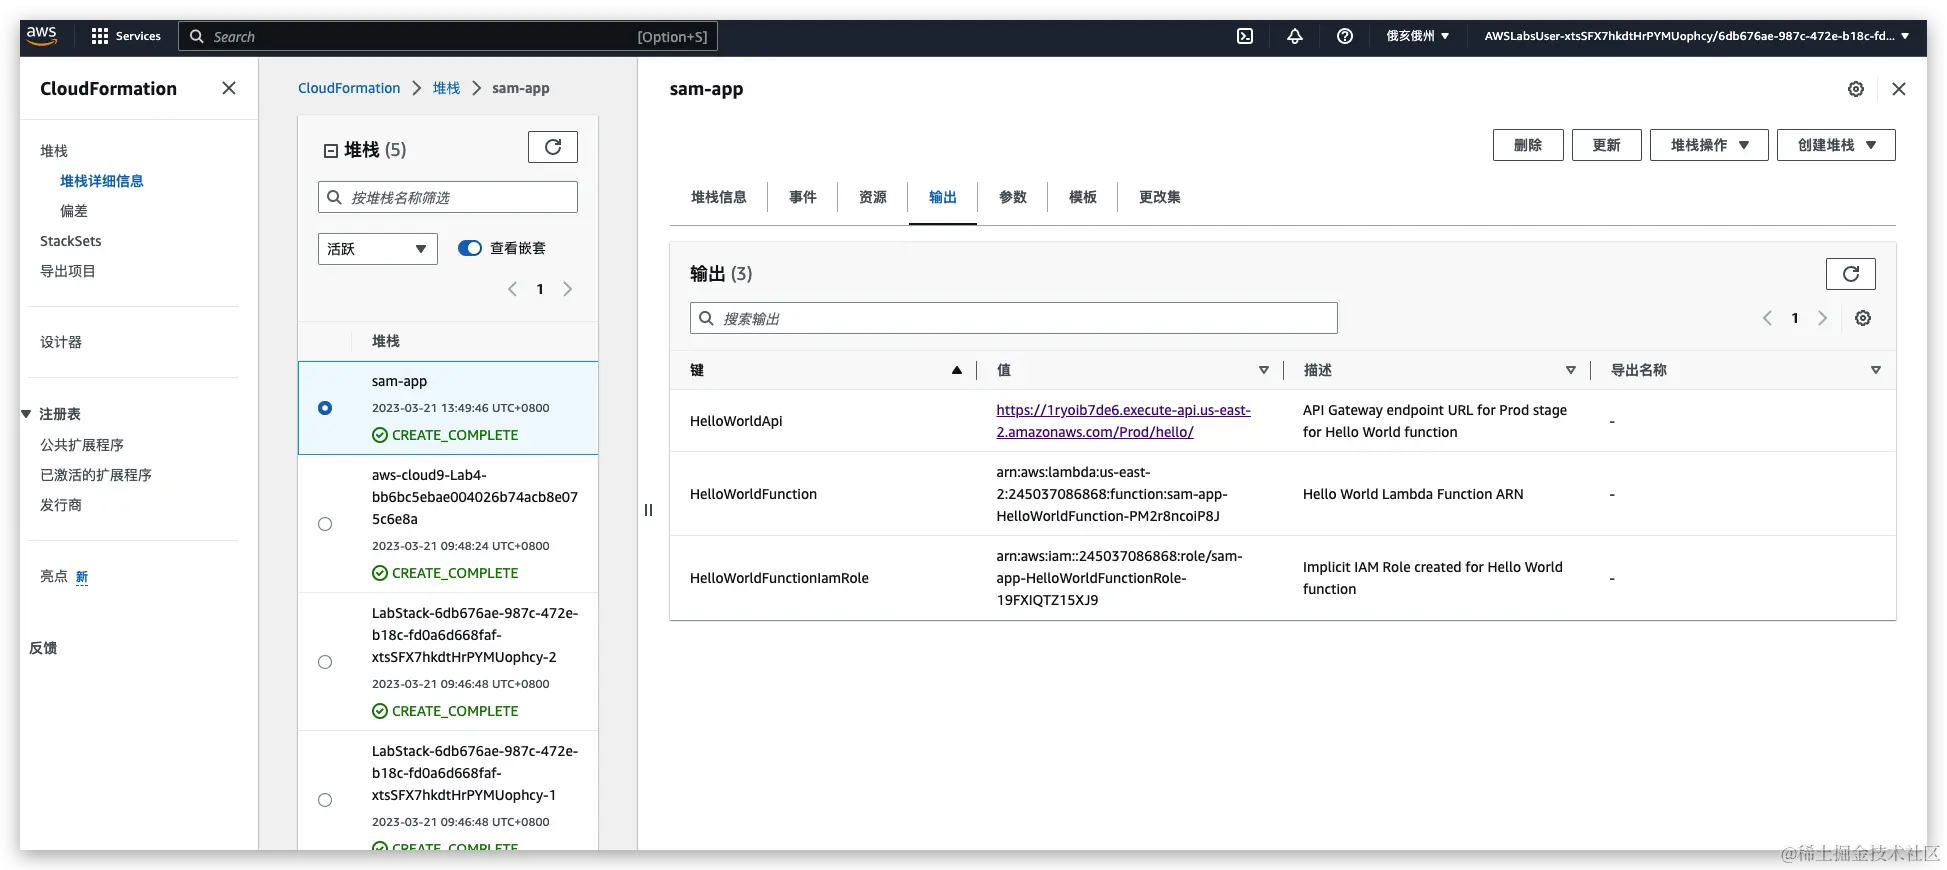Open 偏差 in the sidebar
The width and height of the screenshot is (1947, 870).
coord(74,211)
